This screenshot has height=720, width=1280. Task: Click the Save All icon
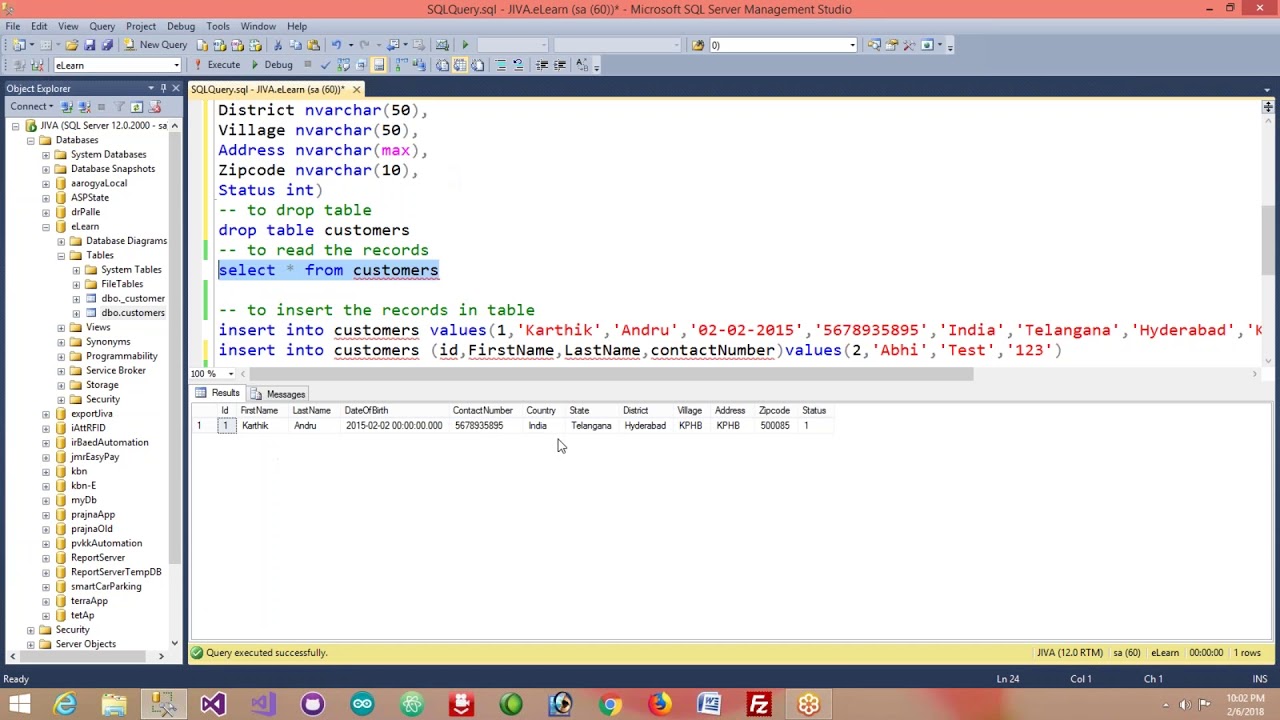[107, 45]
